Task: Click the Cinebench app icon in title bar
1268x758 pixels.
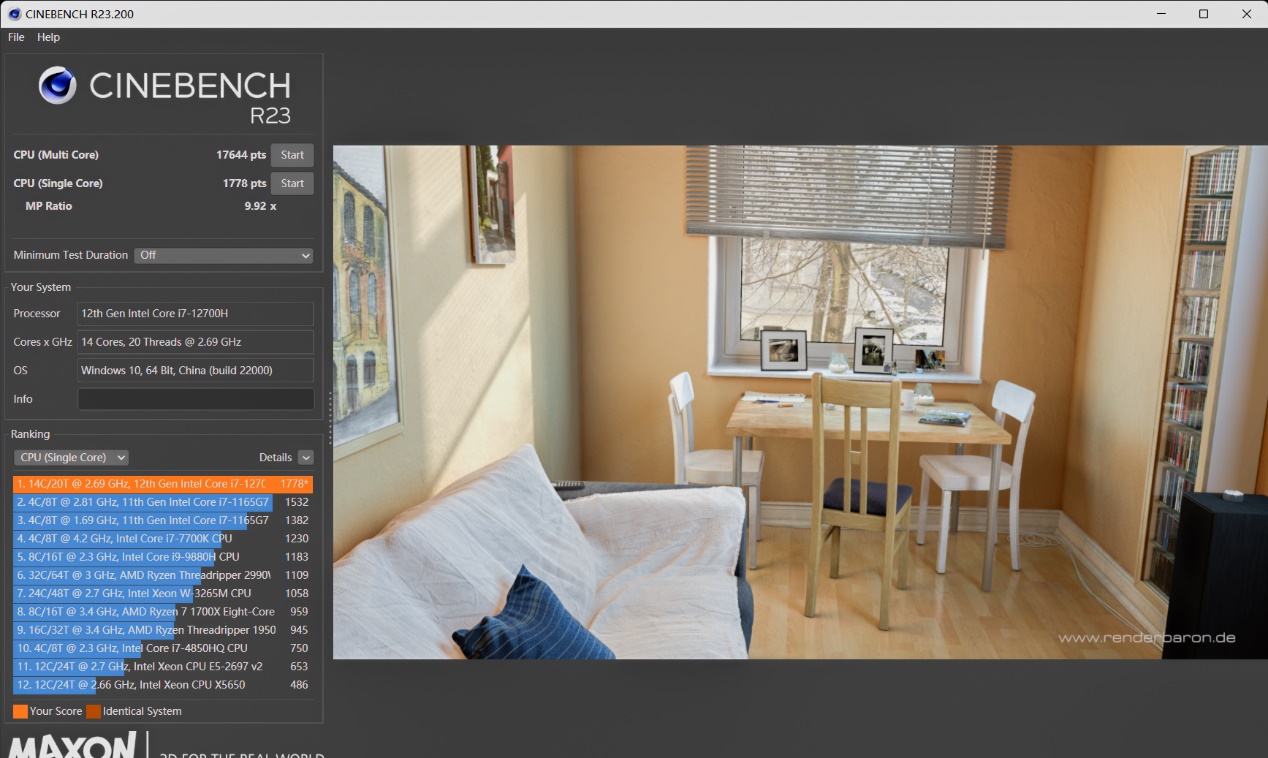Action: (14, 14)
